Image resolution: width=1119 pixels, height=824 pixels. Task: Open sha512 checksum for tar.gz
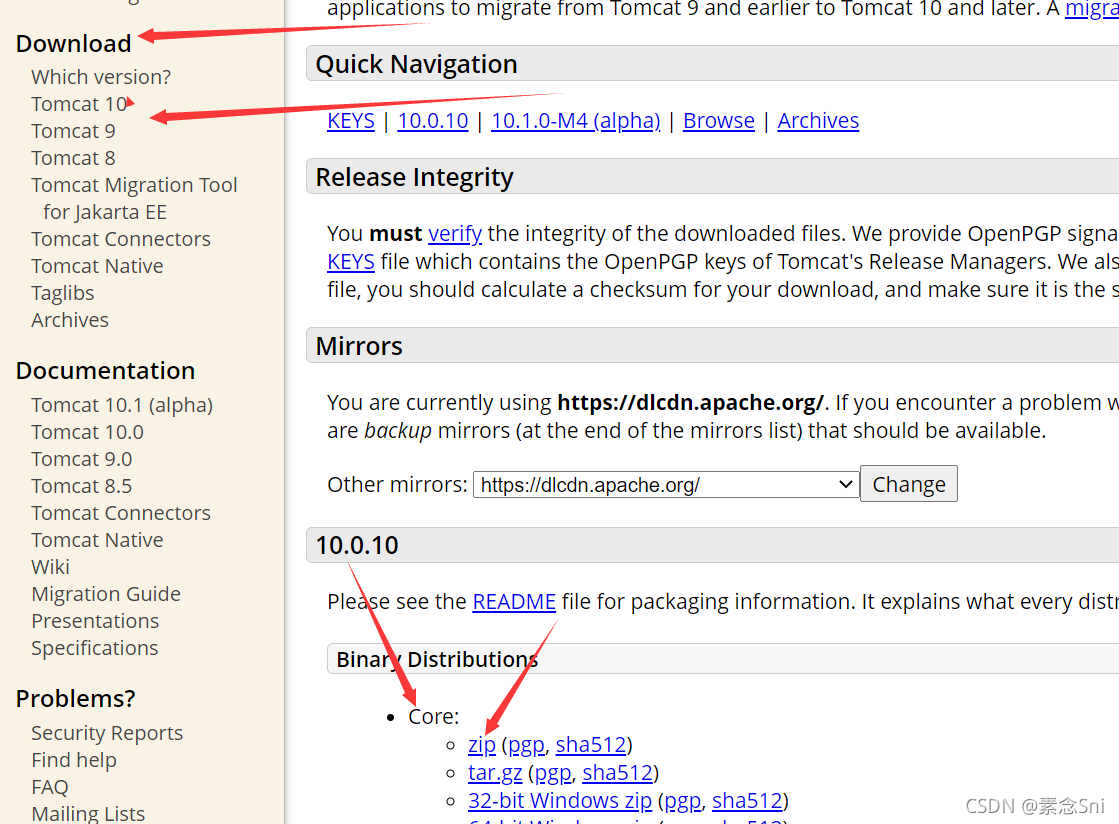(x=617, y=773)
